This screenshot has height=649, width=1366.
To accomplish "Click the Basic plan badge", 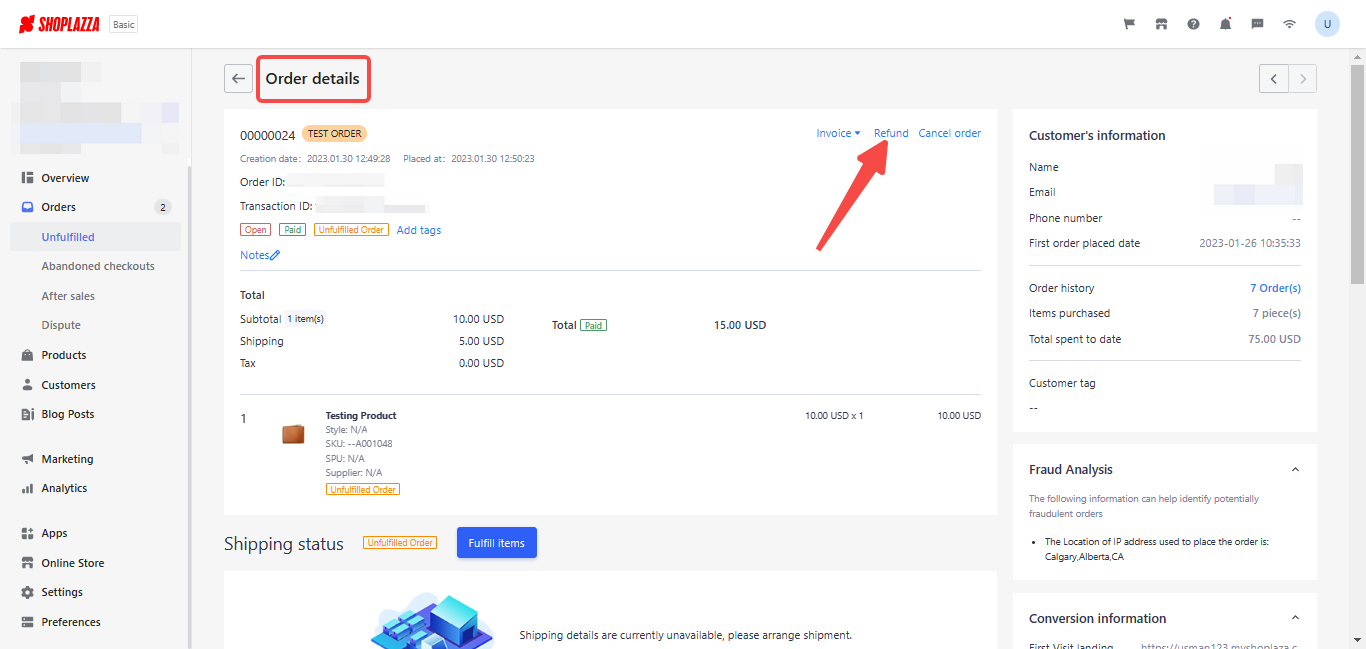I will pyautogui.click(x=124, y=24).
